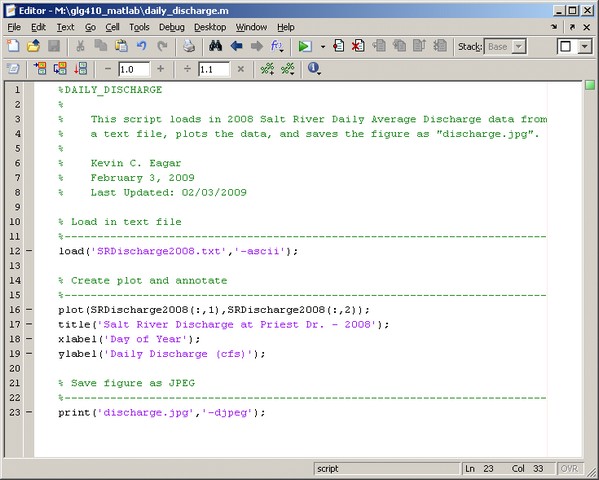This screenshot has height=480, width=599.
Task: Click the divide button beside 1.1
Action: point(187,69)
